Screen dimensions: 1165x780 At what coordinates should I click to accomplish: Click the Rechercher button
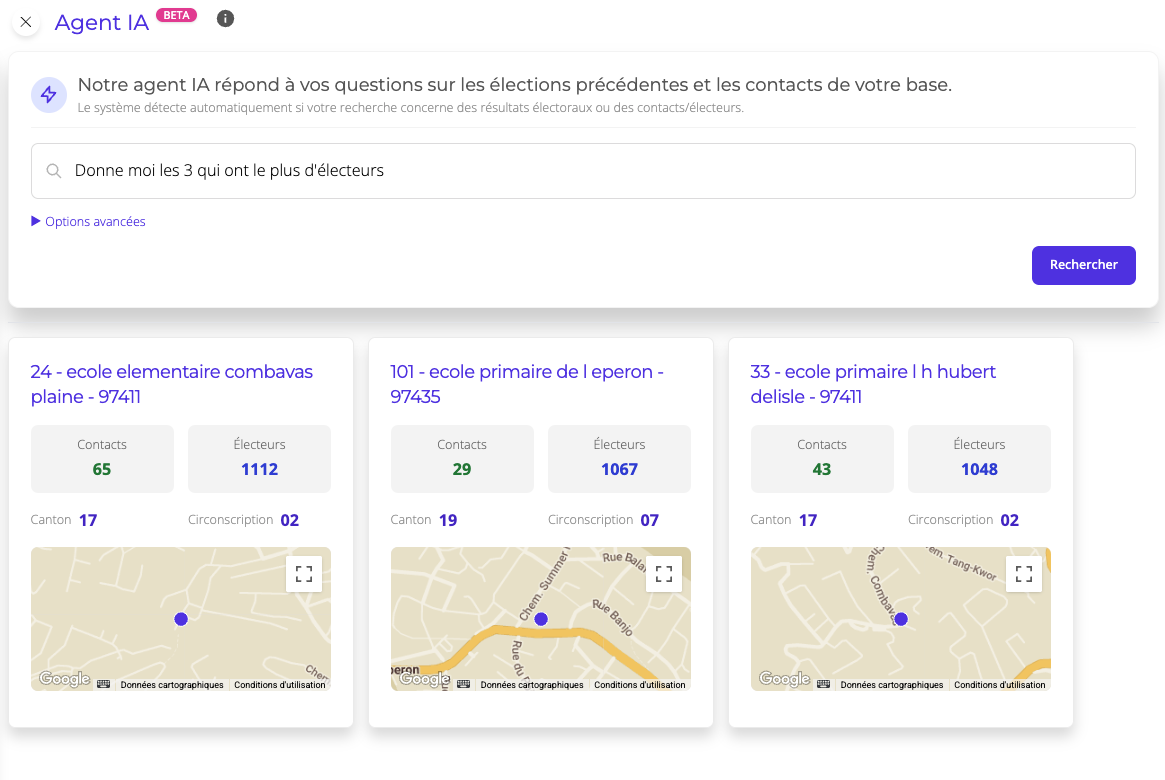1083,264
